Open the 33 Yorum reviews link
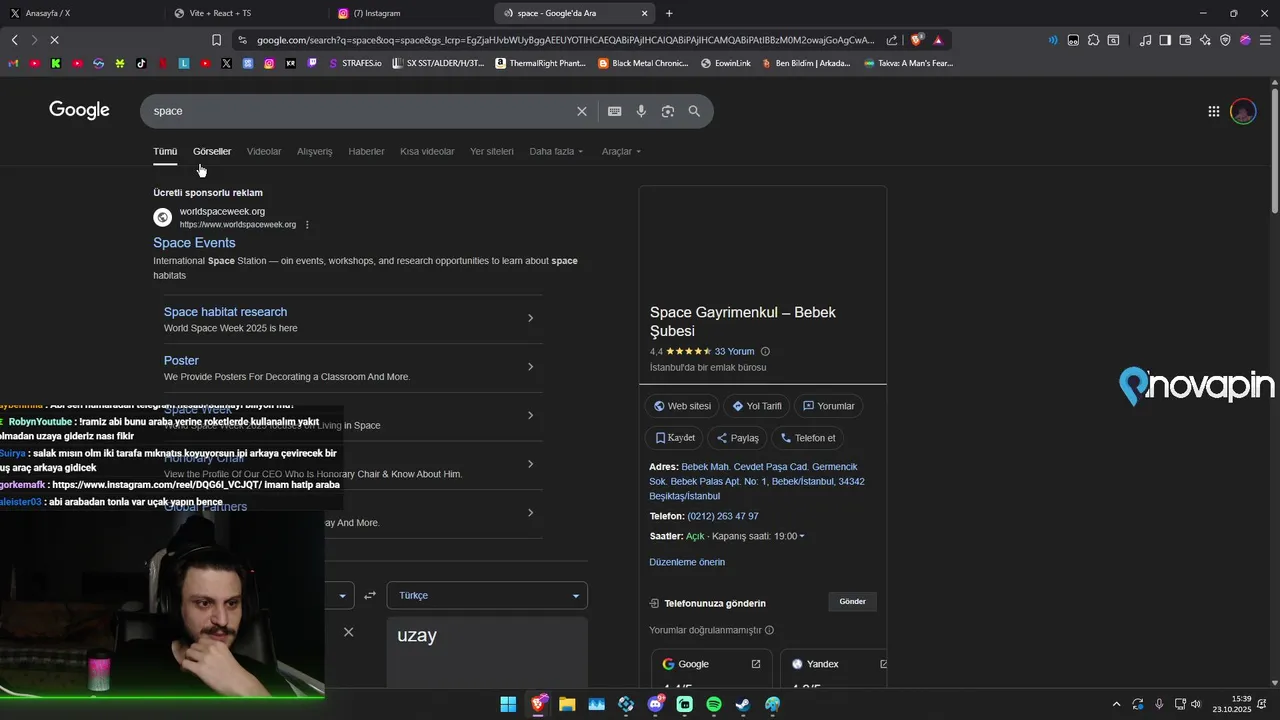This screenshot has height=720, width=1280. (x=734, y=351)
